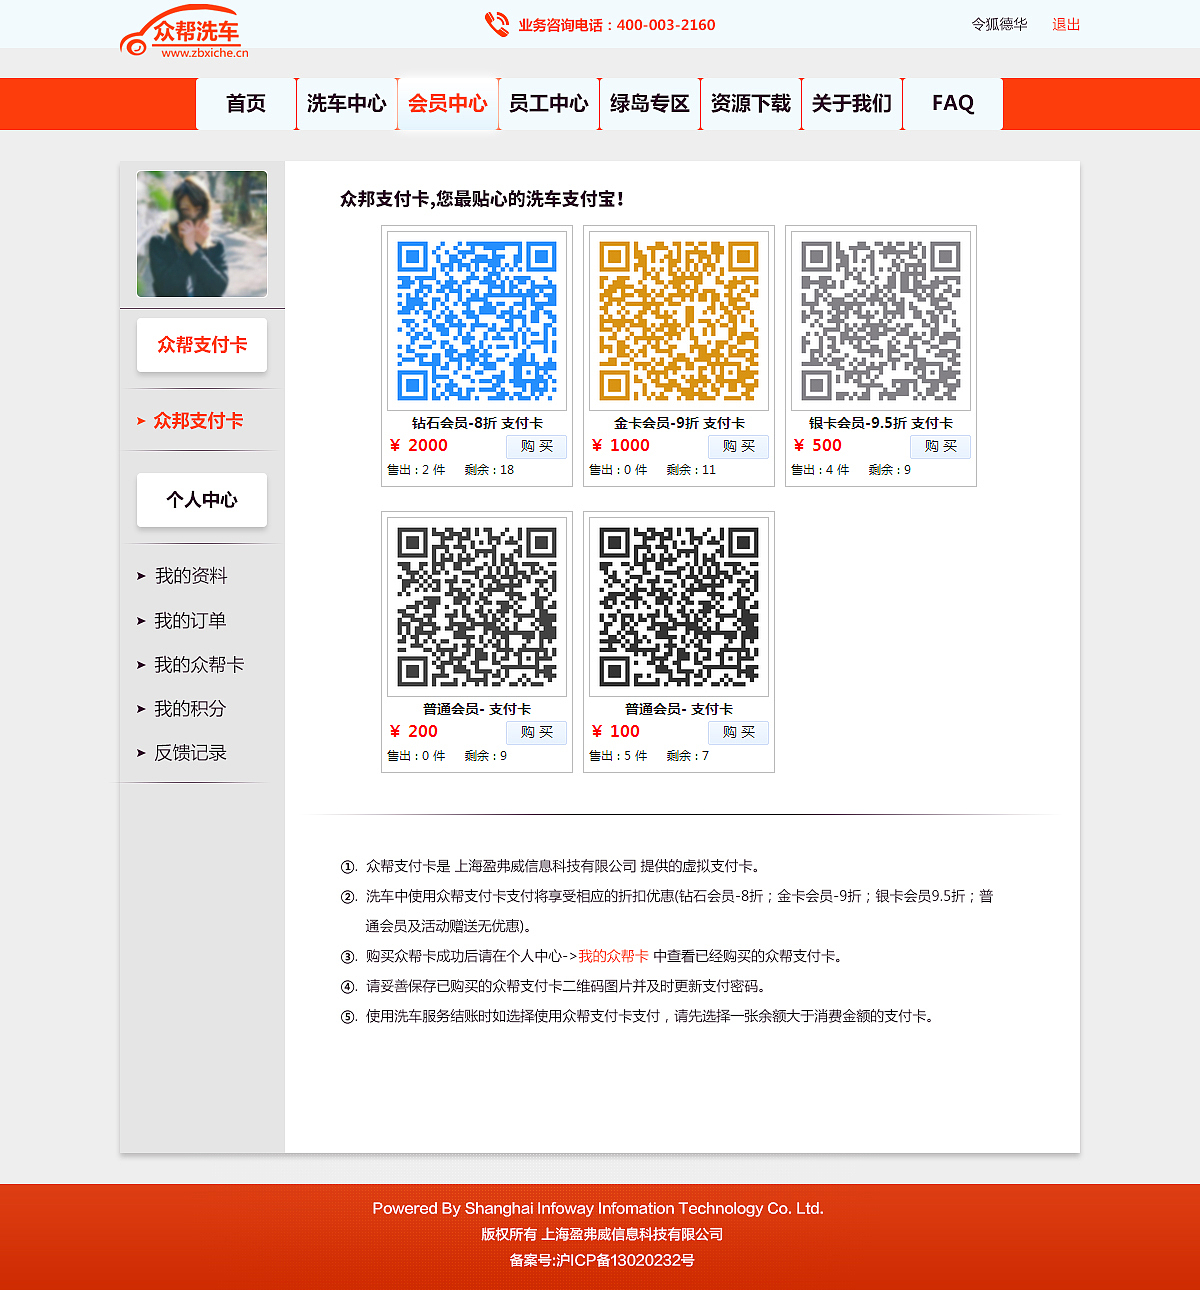
Task: Click the ¥ 500 price
Action: (x=817, y=446)
